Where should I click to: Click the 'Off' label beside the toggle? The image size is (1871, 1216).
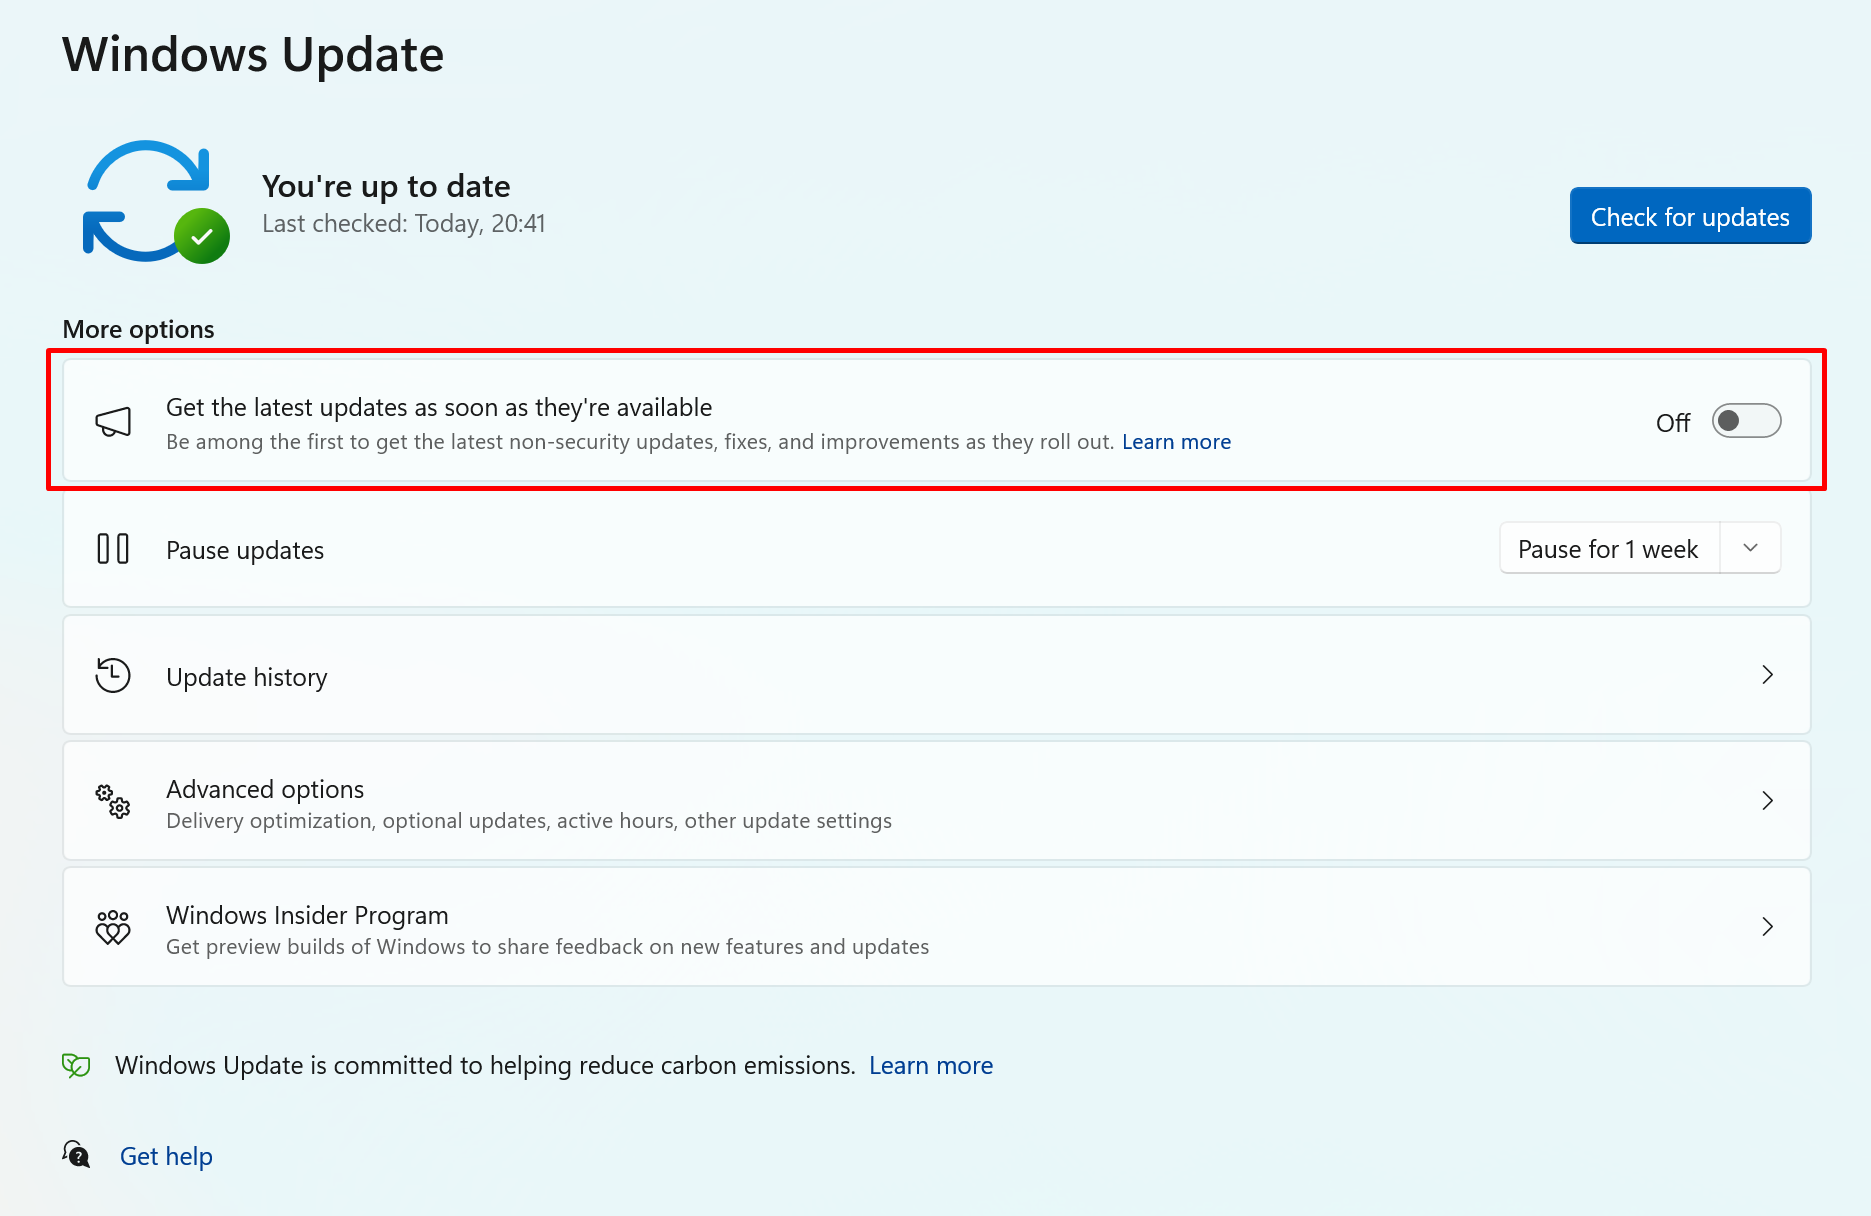tap(1673, 423)
